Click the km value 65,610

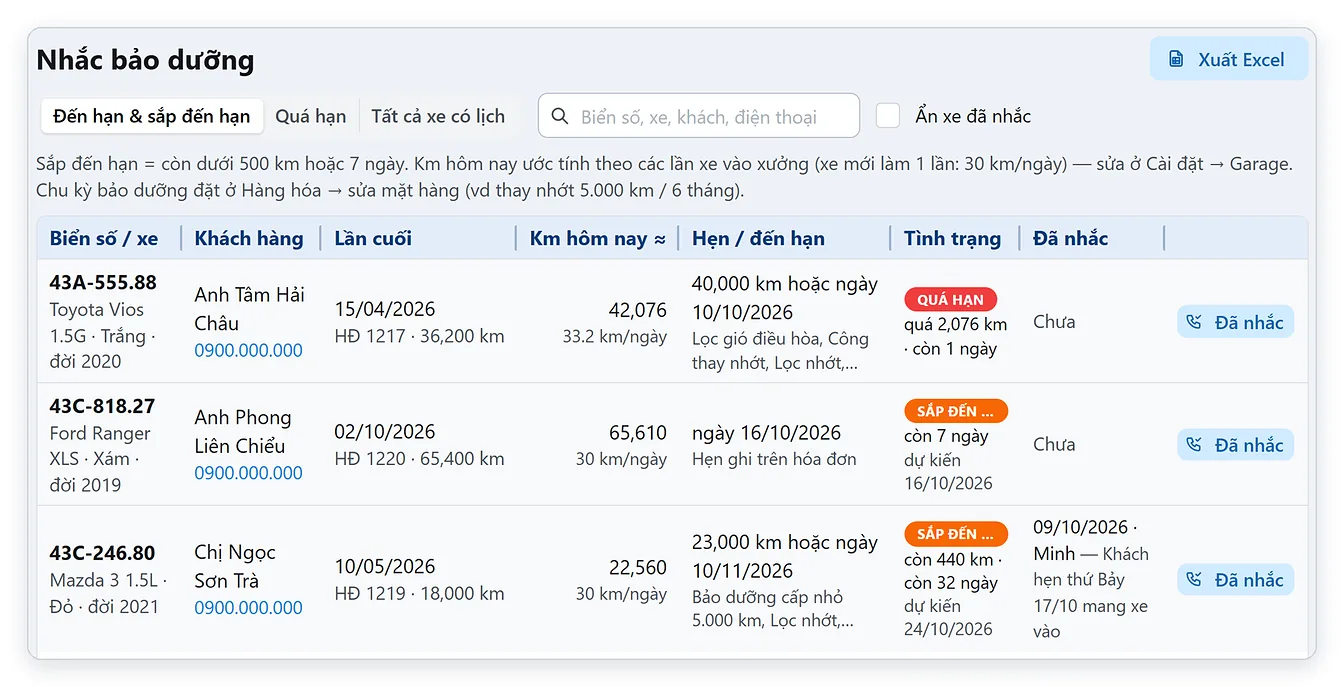click(637, 433)
